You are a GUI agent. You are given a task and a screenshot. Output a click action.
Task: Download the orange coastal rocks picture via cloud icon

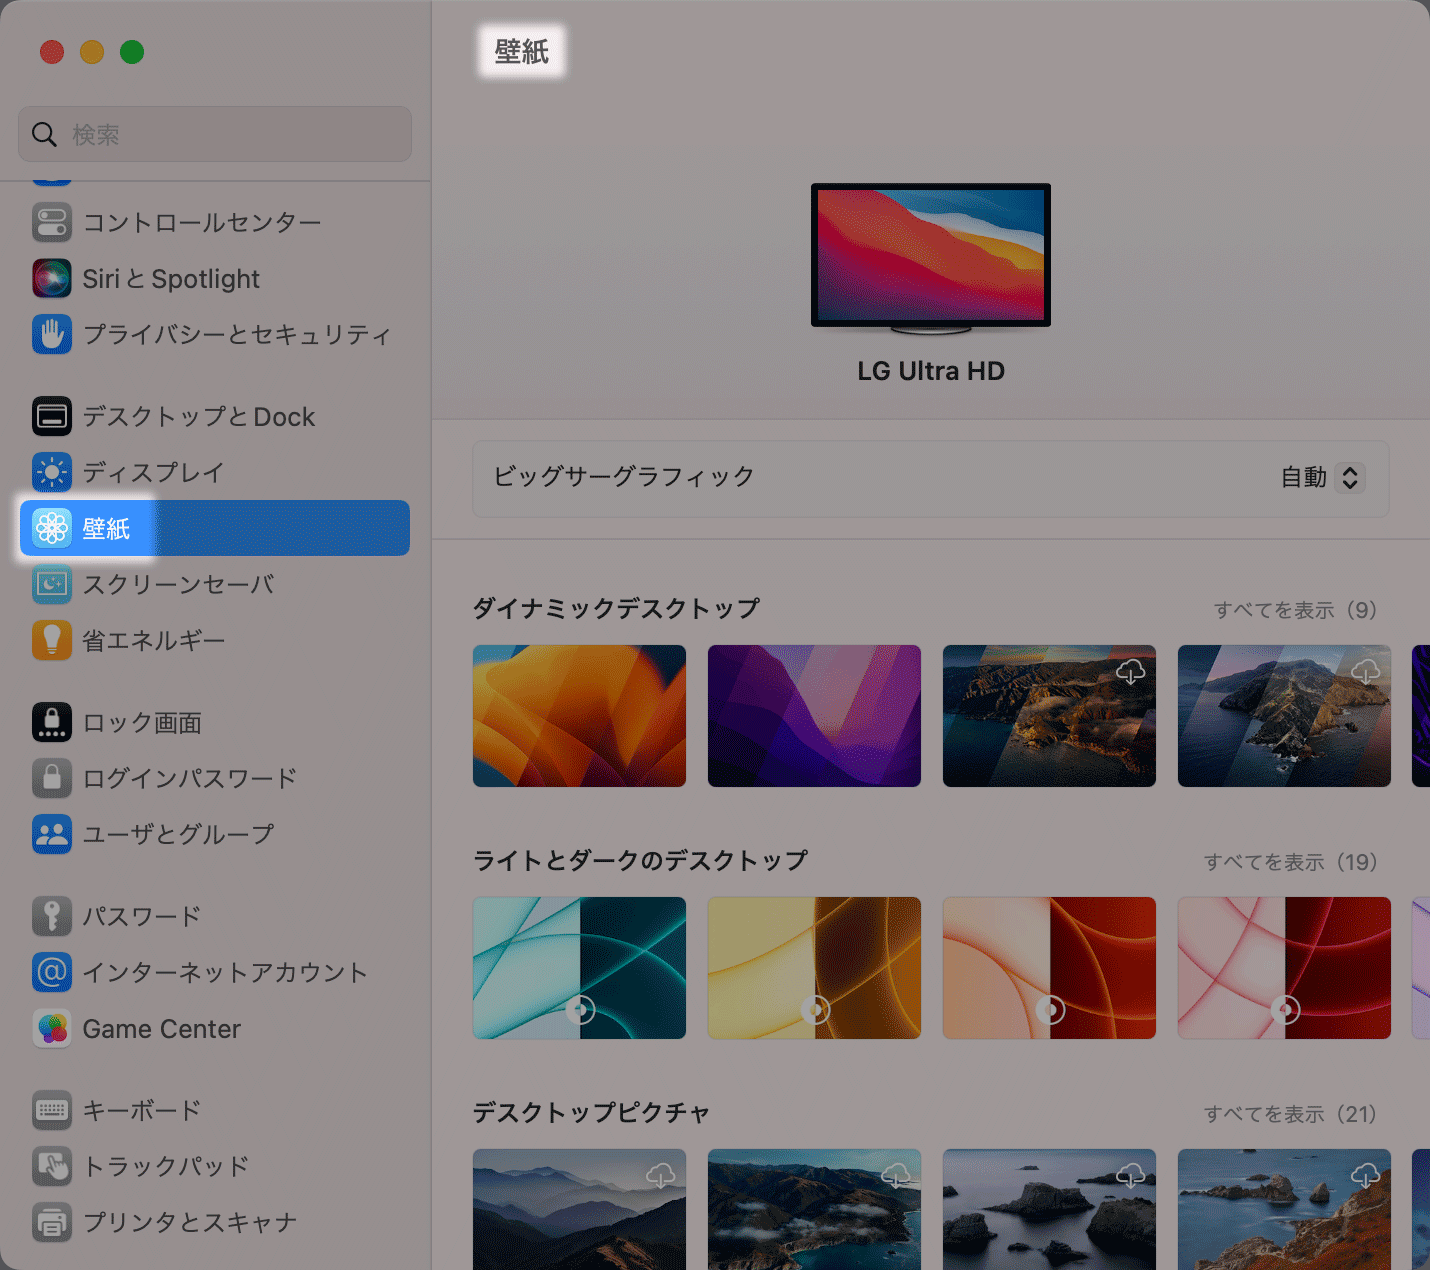click(1366, 1175)
